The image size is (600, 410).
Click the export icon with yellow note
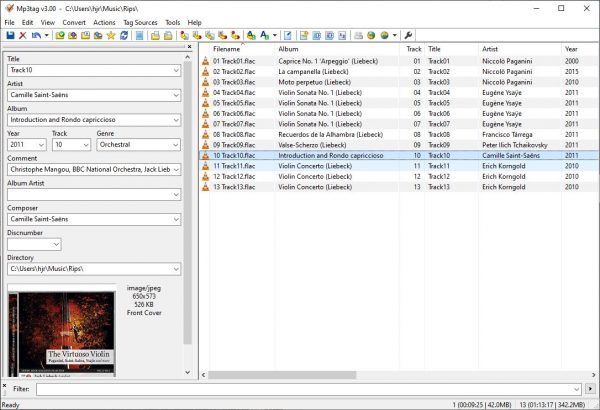pos(304,36)
